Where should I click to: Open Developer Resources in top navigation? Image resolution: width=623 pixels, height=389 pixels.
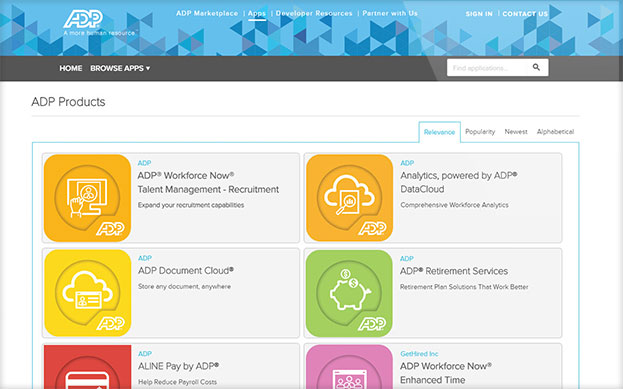coord(314,13)
